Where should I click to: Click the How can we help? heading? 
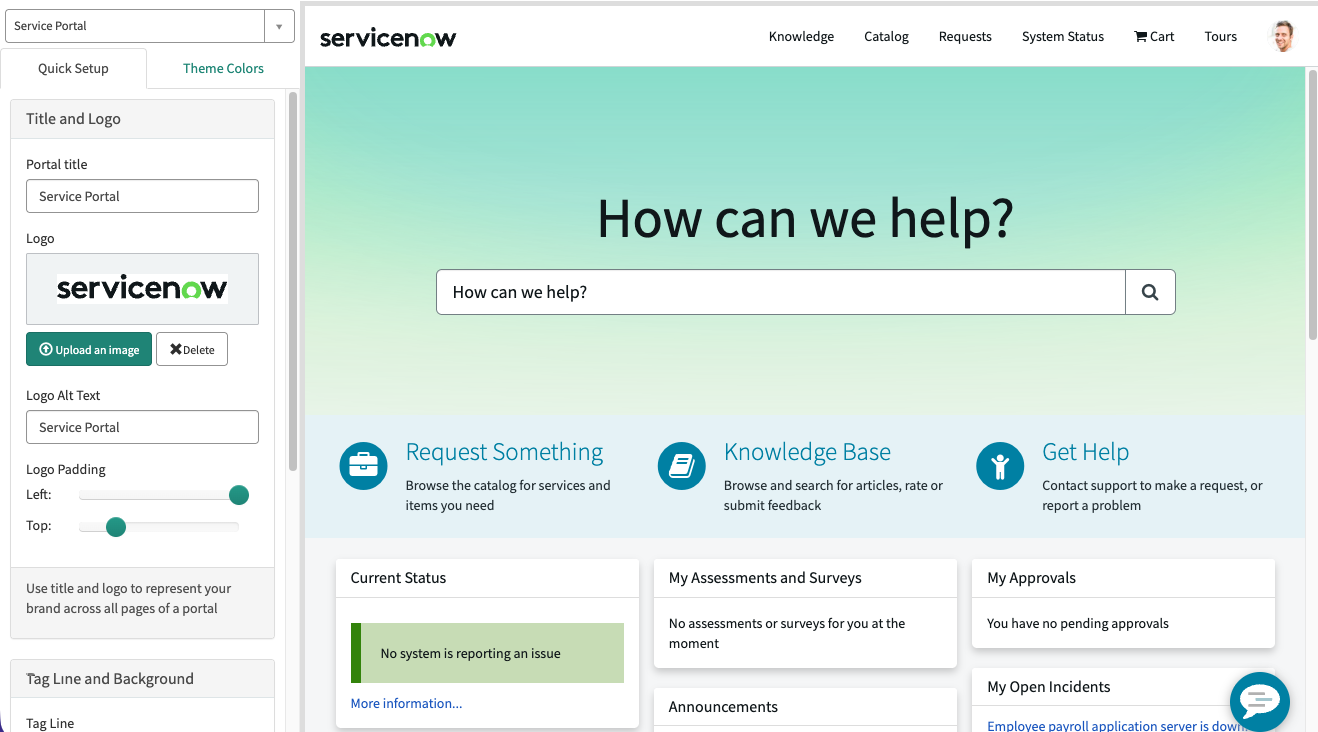[805, 218]
